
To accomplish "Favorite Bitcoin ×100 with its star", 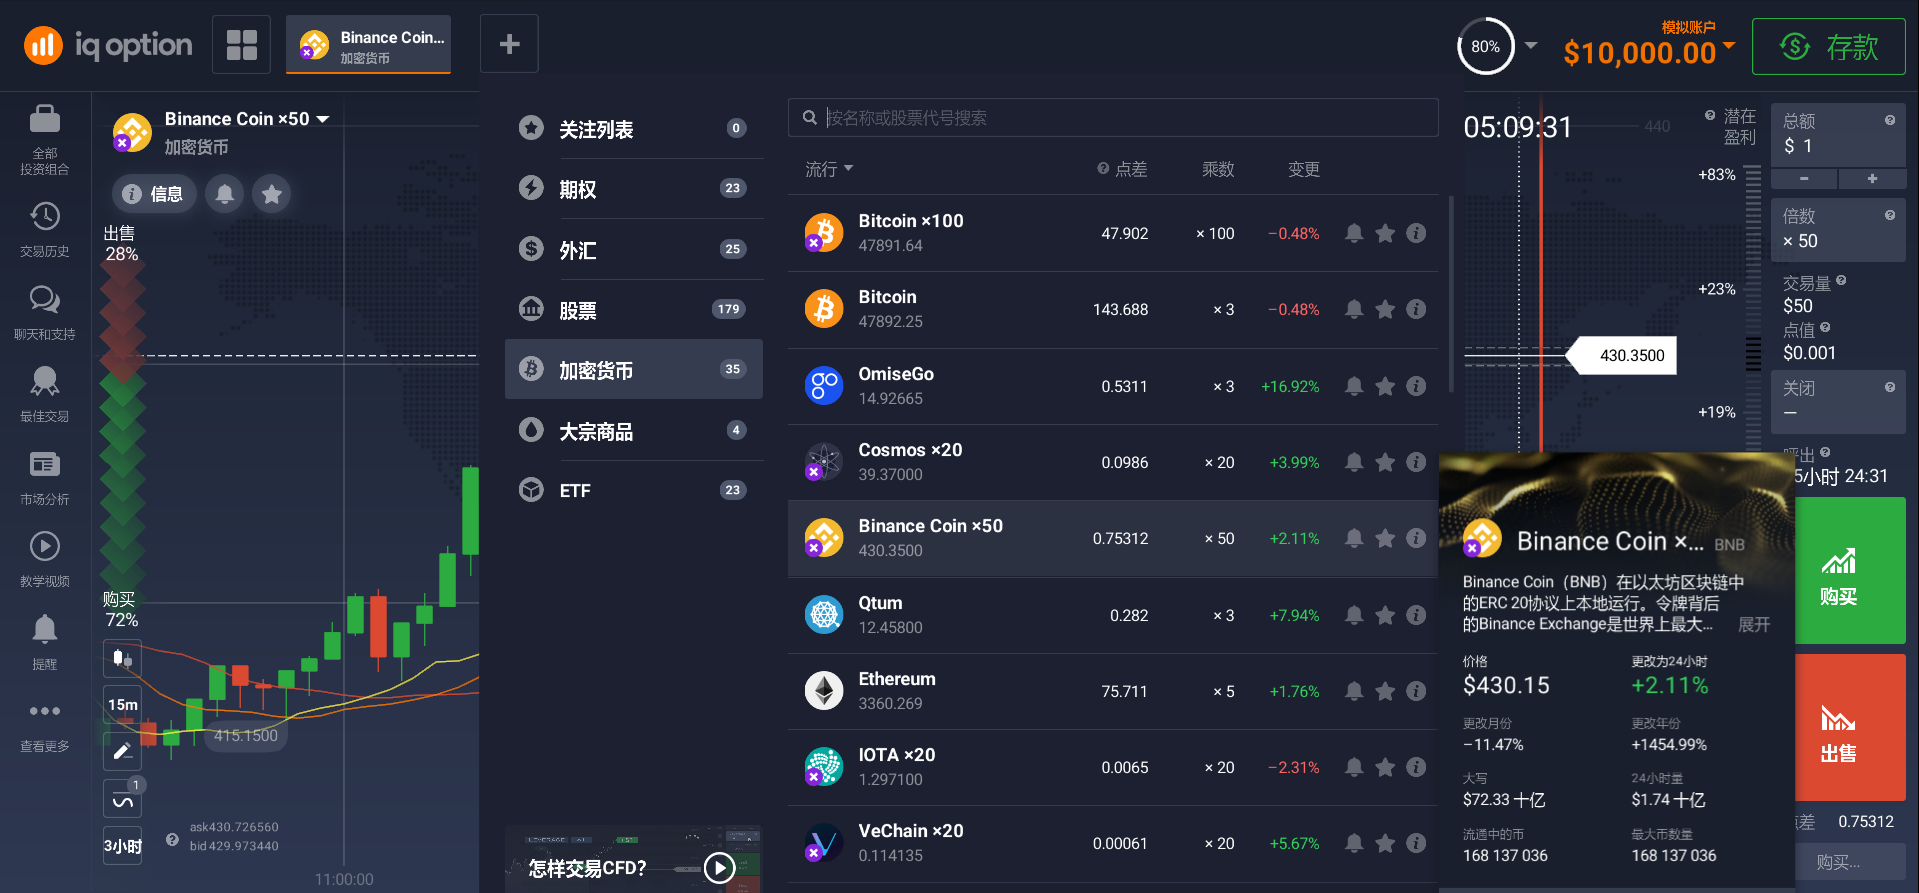I will pos(1385,233).
